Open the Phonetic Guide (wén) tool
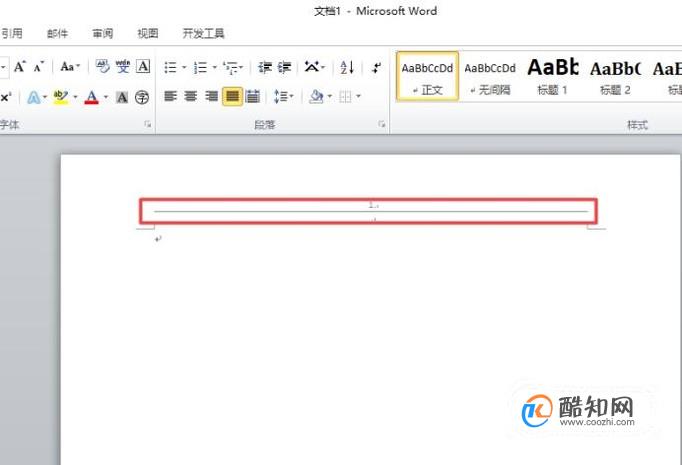 pyautogui.click(x=123, y=67)
